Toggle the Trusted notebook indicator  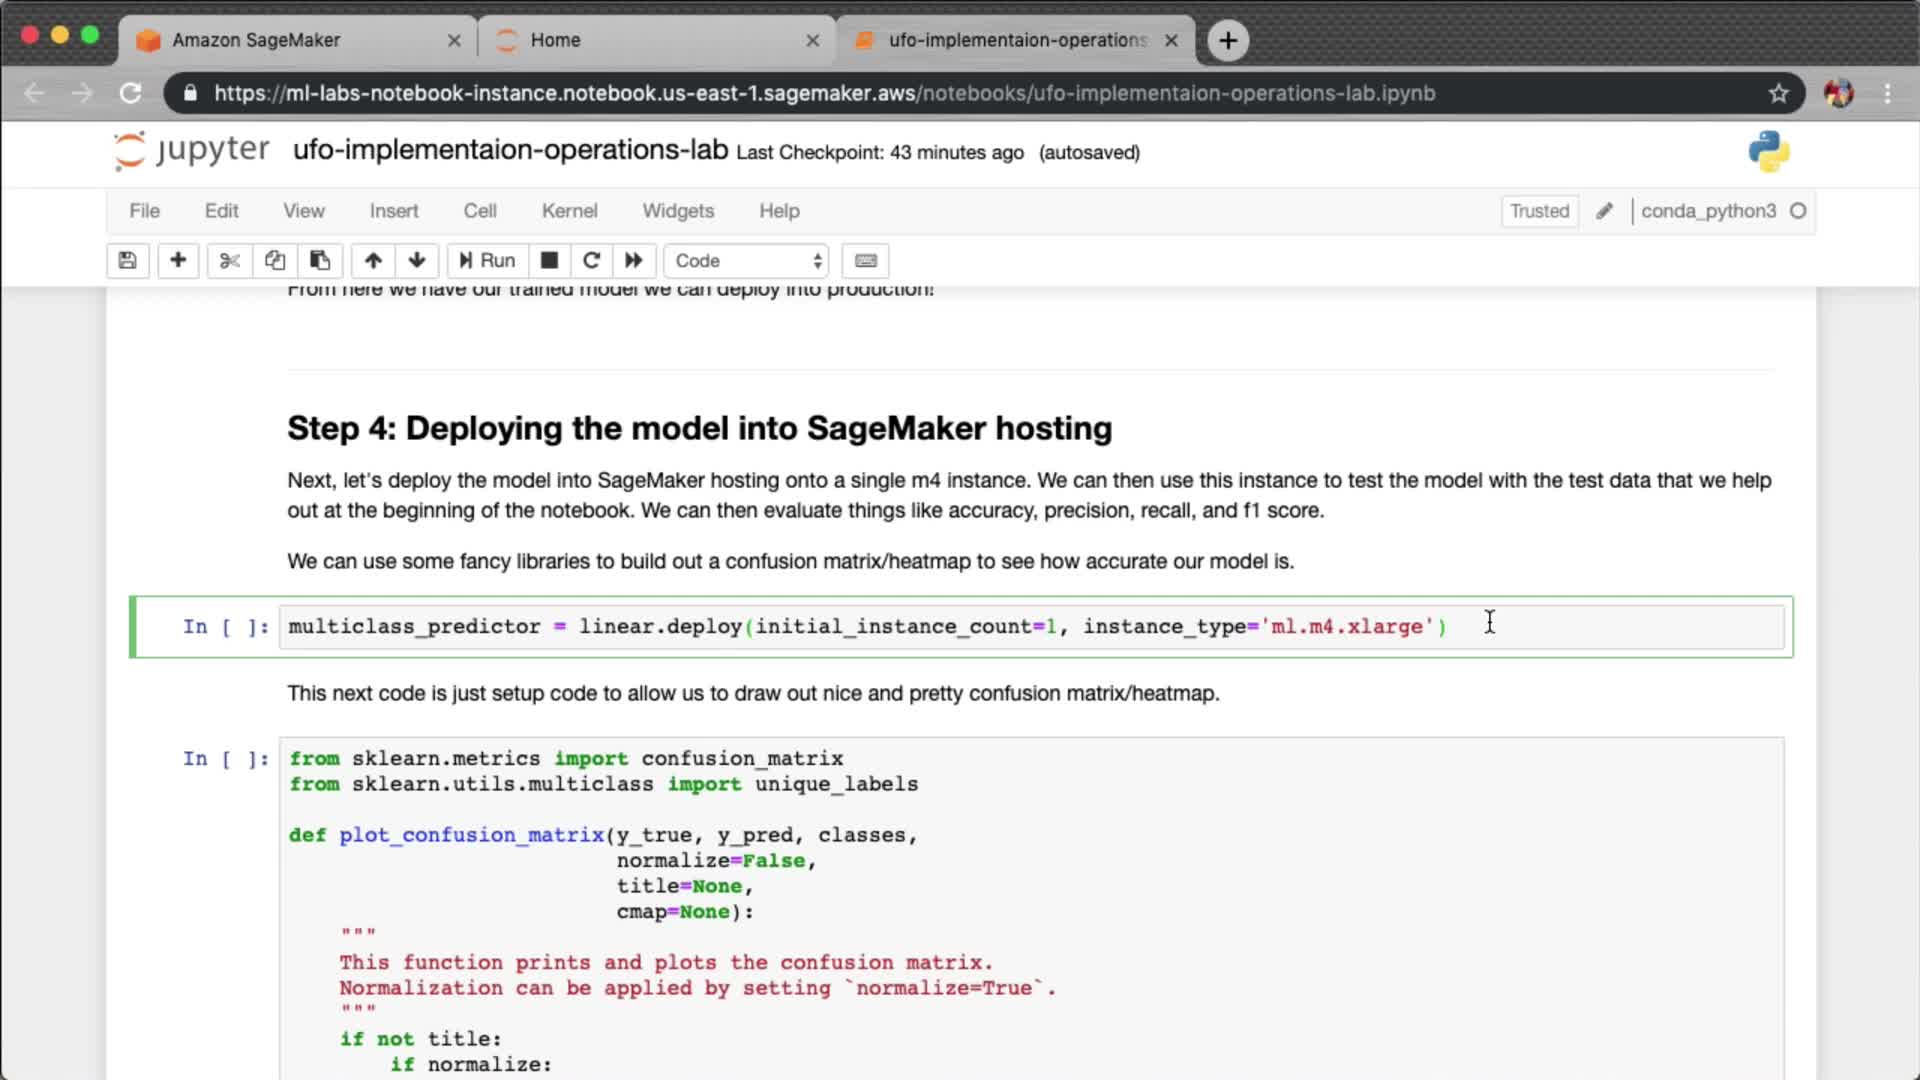coord(1539,211)
